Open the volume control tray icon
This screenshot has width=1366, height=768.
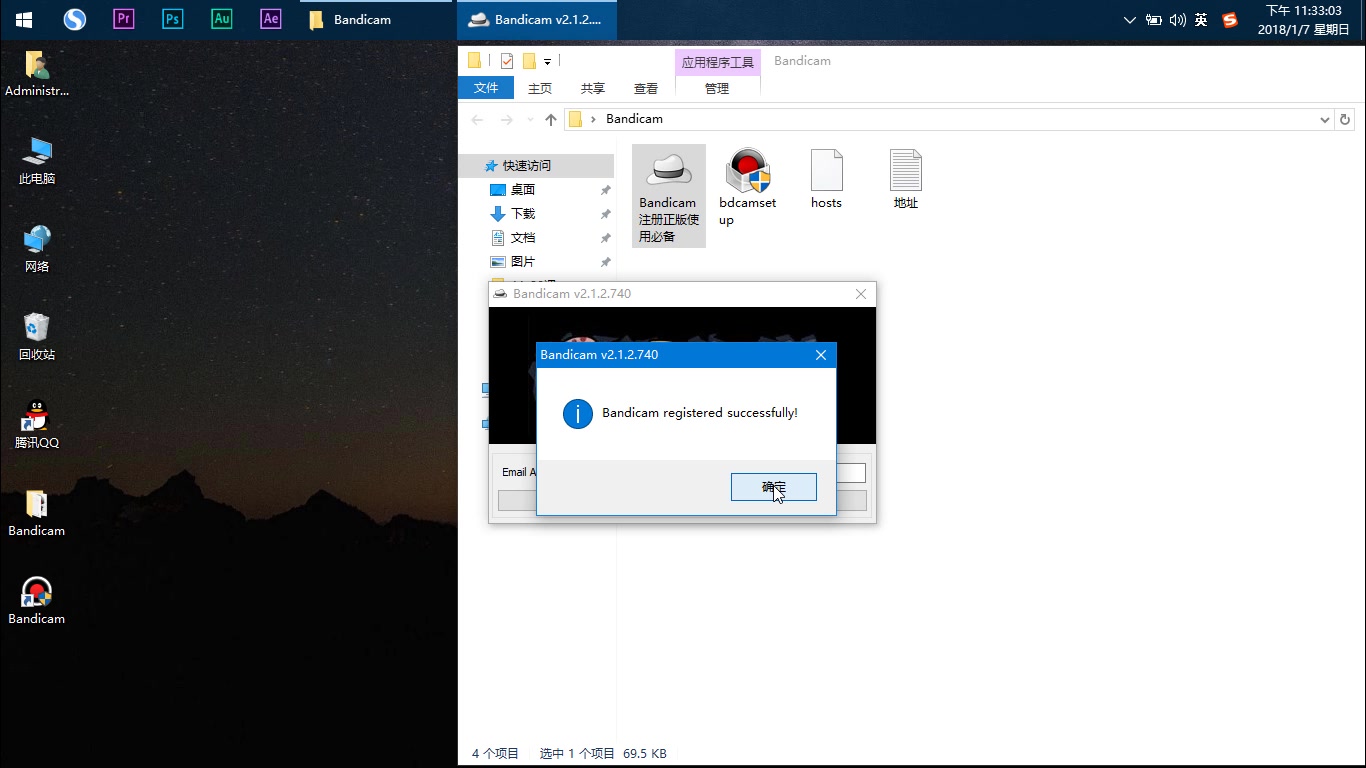[x=1177, y=20]
